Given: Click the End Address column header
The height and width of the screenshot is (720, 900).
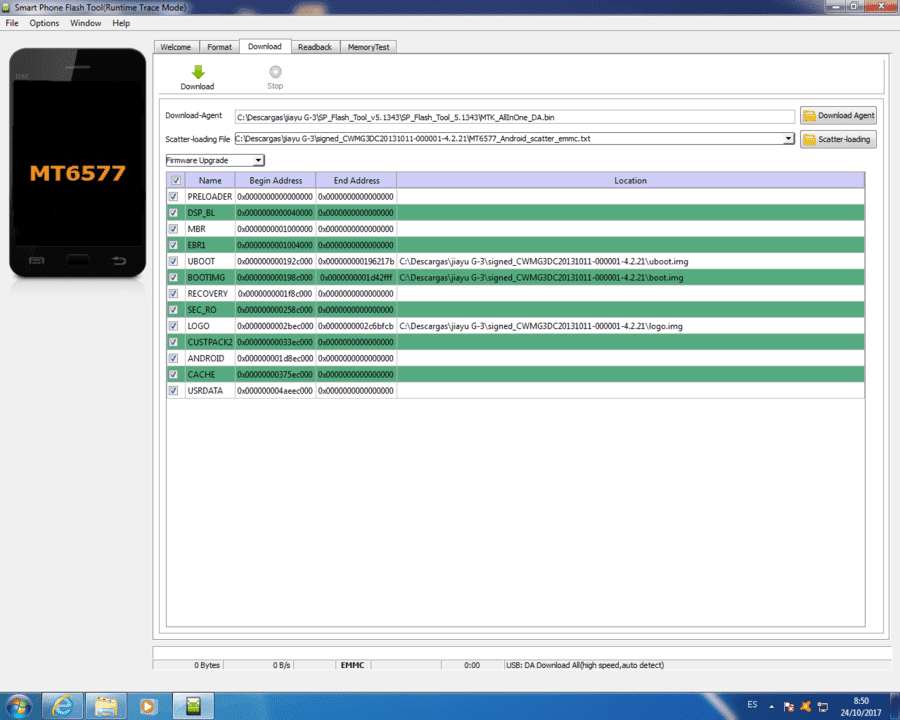Looking at the screenshot, I should [356, 180].
